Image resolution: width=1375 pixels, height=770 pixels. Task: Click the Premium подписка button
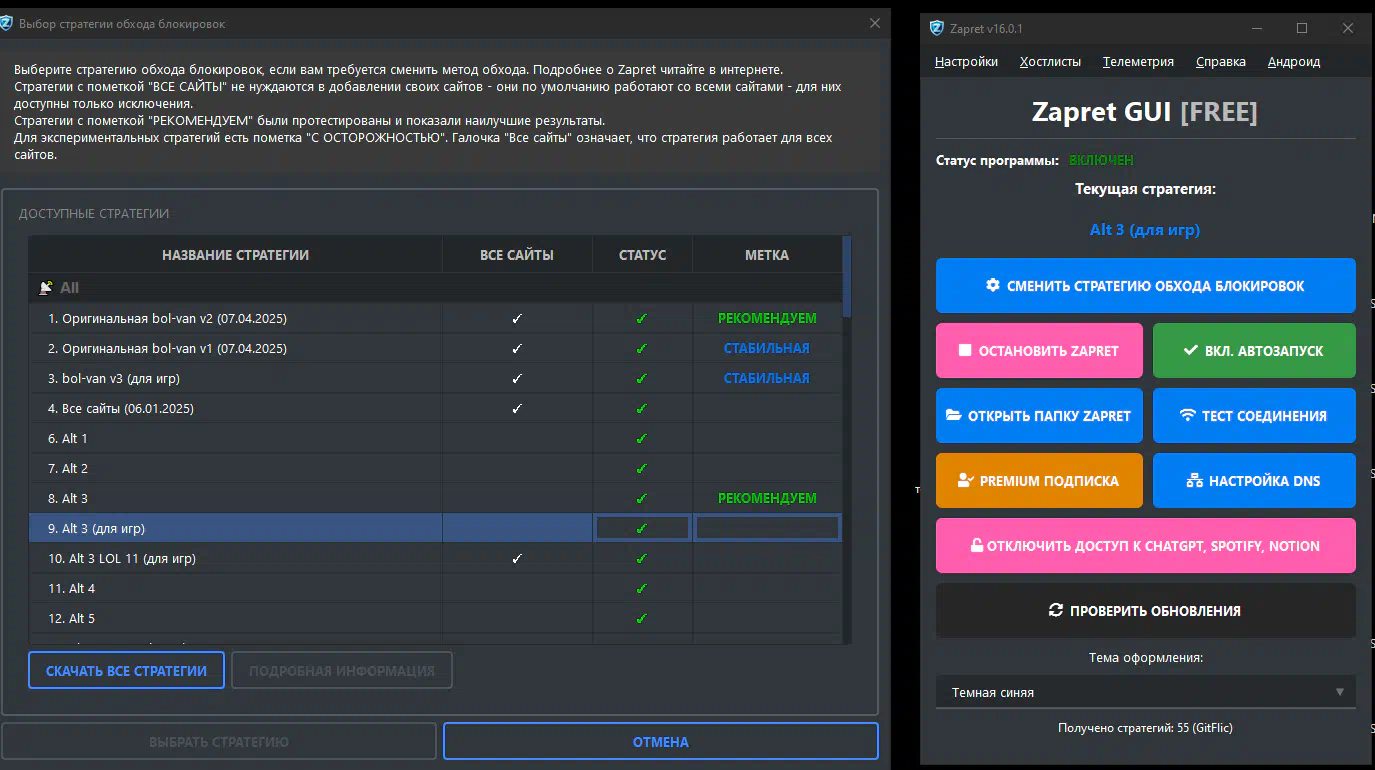tap(1039, 480)
